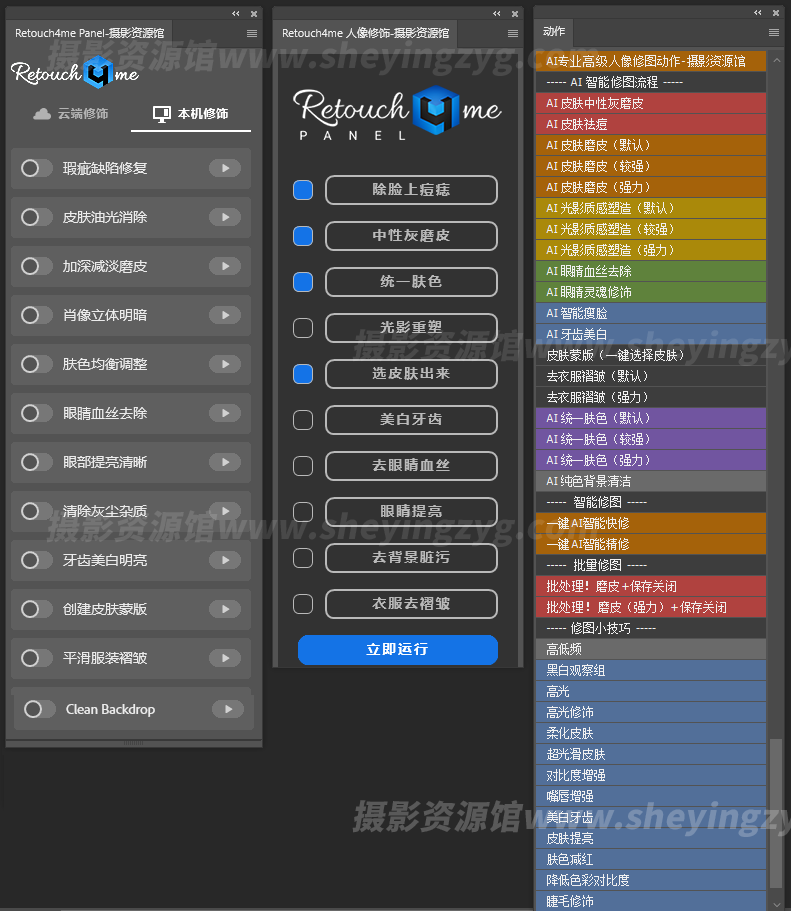Switch to the 云端修饰 tab

point(70,114)
